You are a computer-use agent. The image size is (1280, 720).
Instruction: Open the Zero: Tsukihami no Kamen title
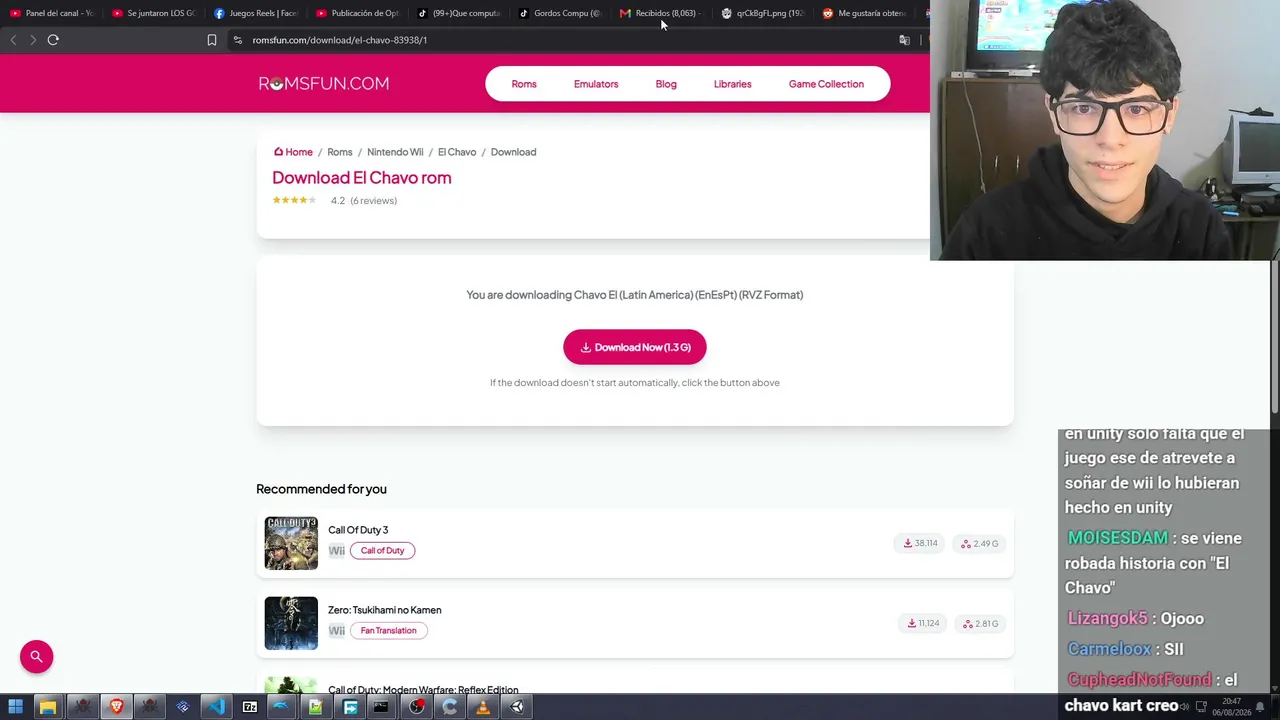point(385,610)
